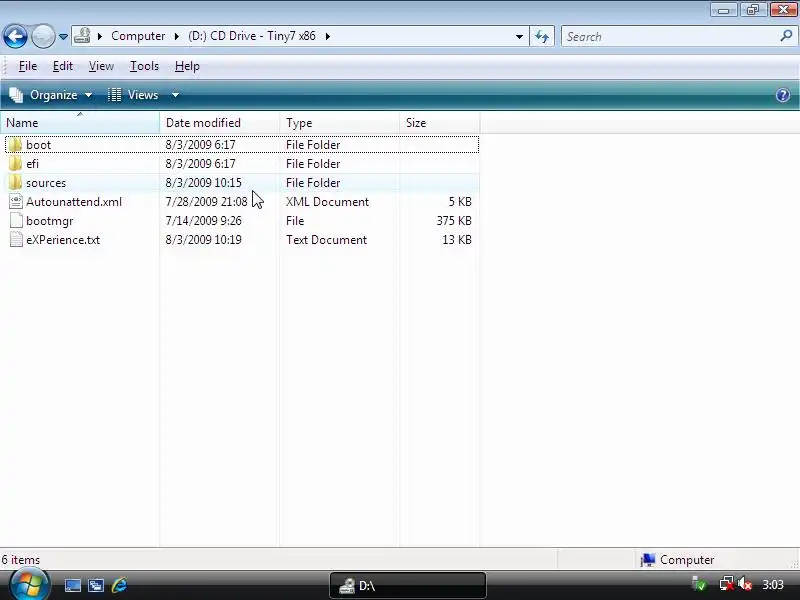Open the Help menu

pyautogui.click(x=187, y=66)
